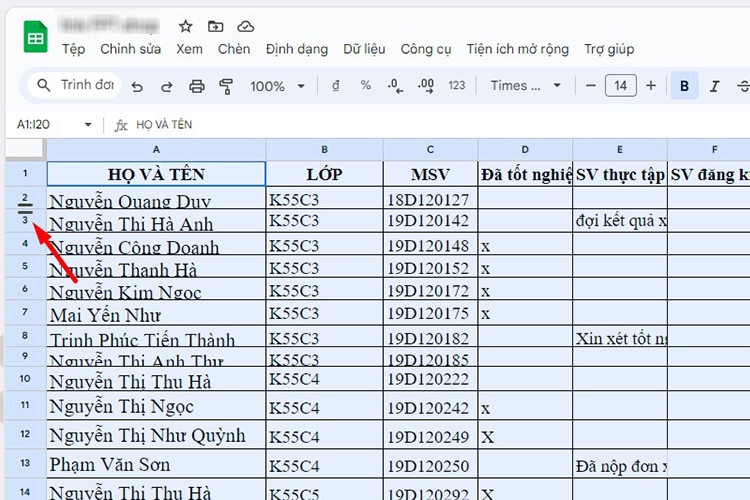Open the Trợ giúp menu
Screen dimensions: 750x500
tap(609, 49)
